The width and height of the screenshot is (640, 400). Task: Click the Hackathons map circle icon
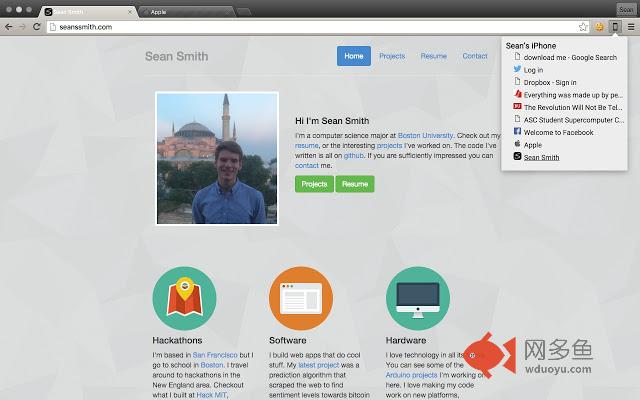[184, 298]
